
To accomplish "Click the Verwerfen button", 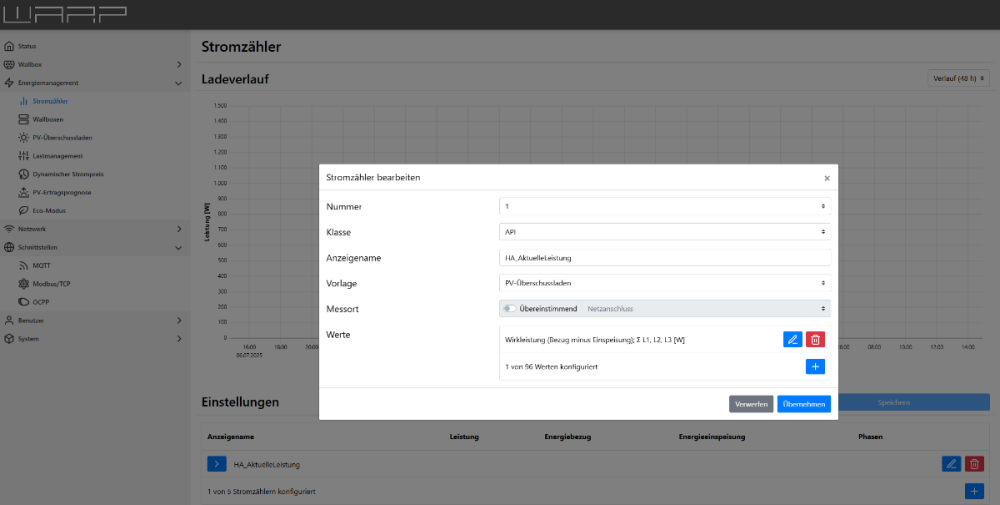I will click(751, 404).
